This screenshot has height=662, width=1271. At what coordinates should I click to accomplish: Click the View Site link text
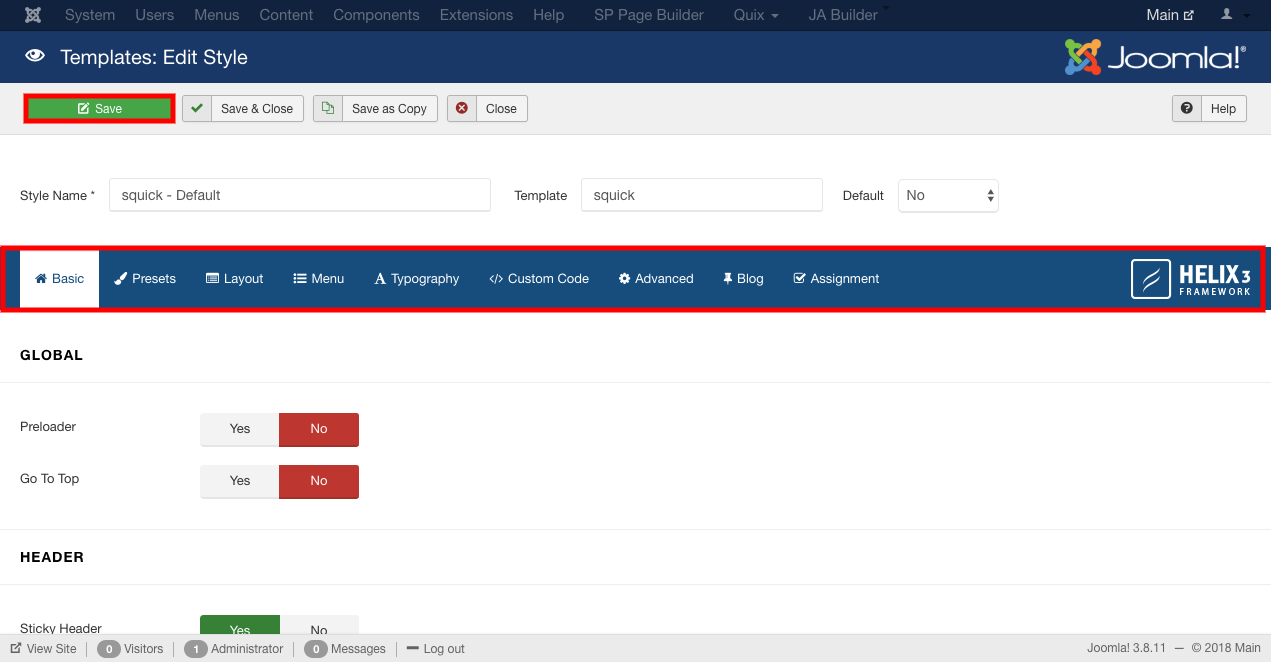click(52, 649)
